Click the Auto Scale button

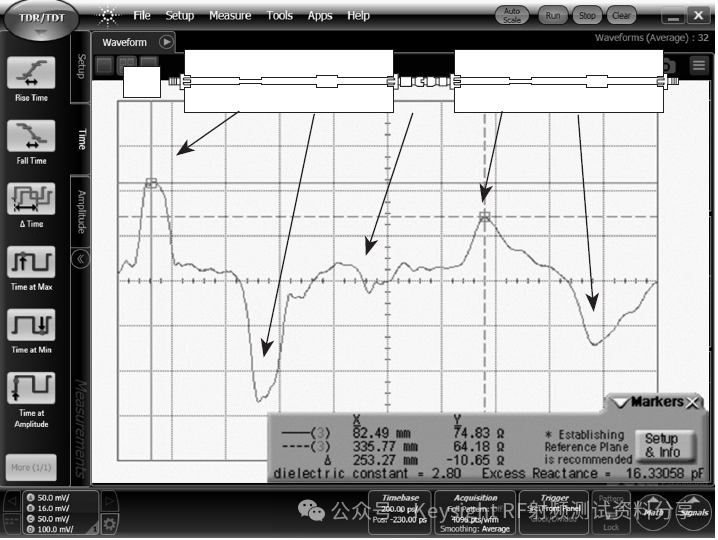point(512,16)
